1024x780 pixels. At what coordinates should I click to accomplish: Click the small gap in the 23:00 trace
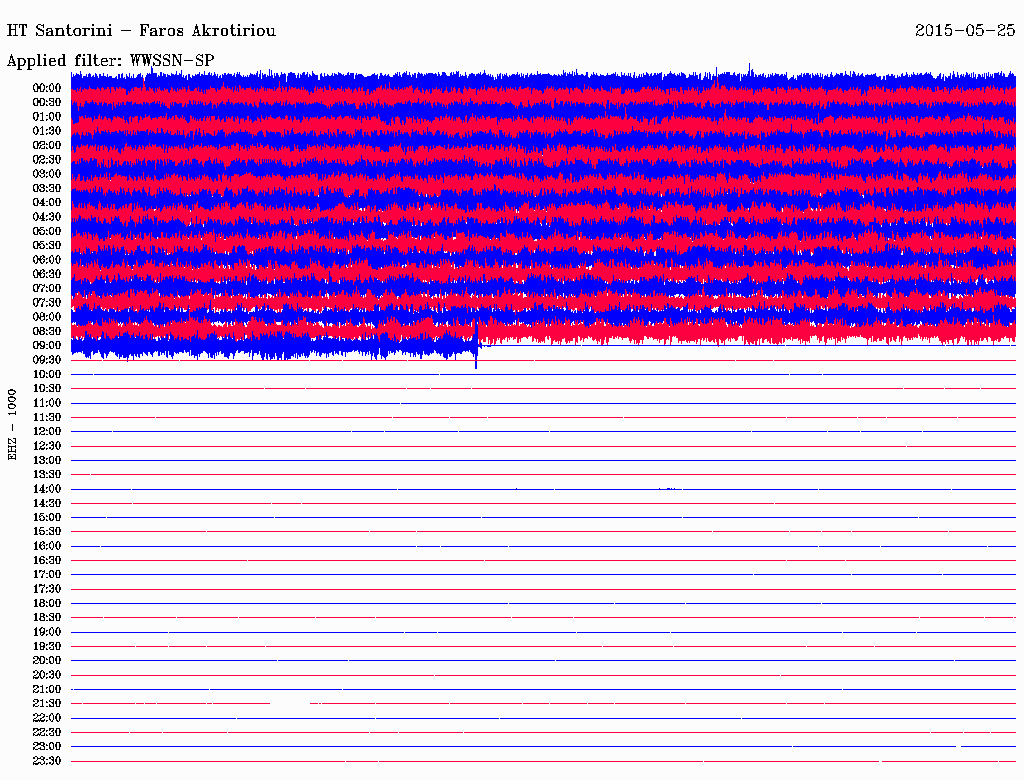(959, 747)
